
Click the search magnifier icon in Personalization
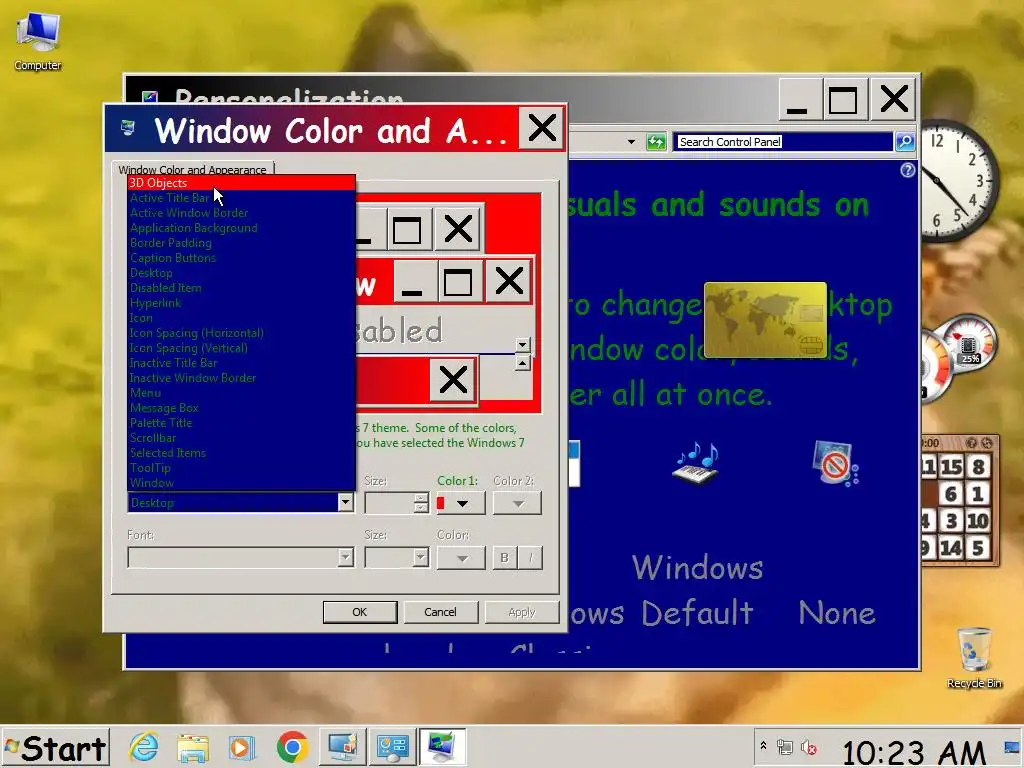(905, 141)
